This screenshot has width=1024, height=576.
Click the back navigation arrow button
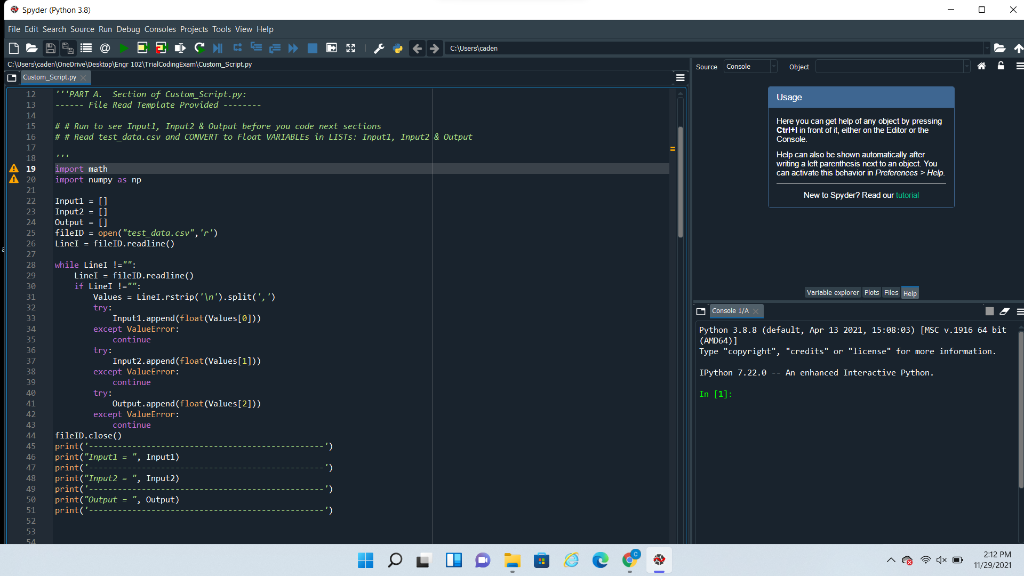click(417, 47)
